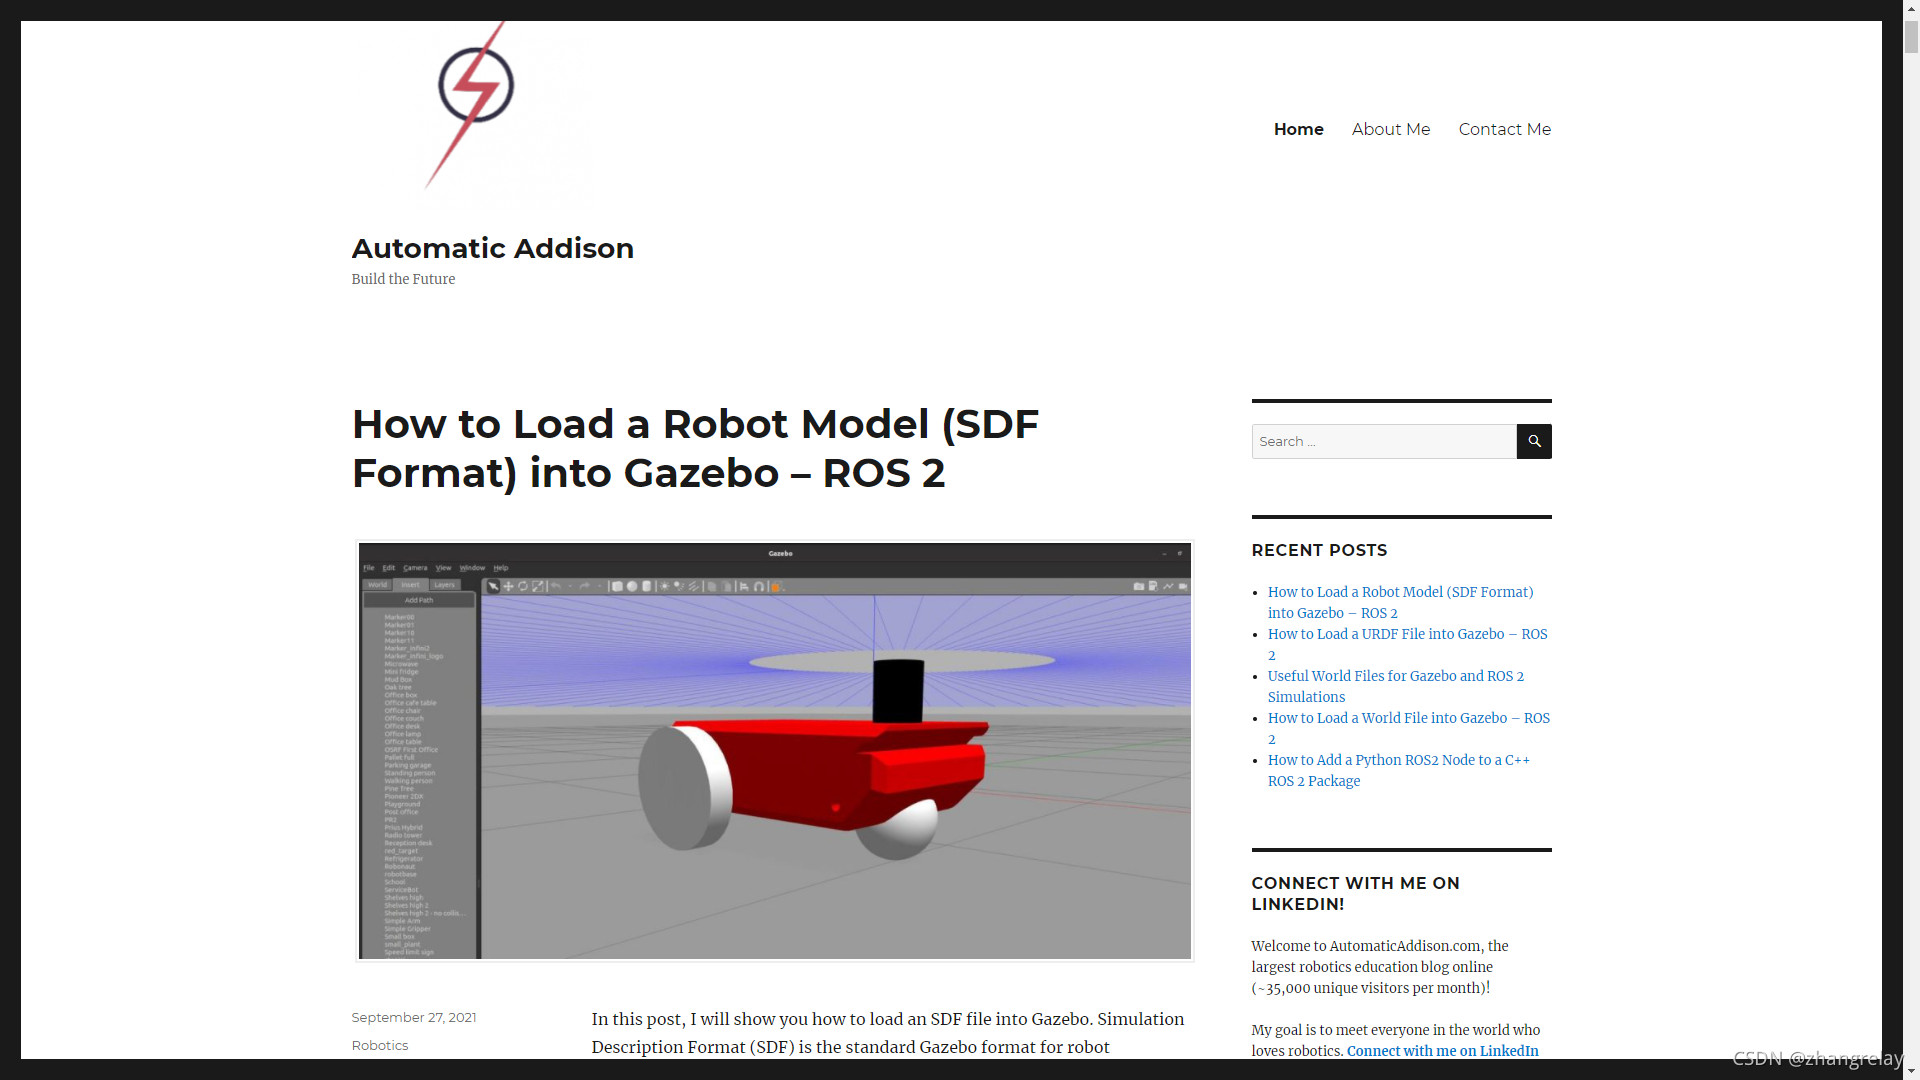Click the magnifier search submit button

(1533, 441)
